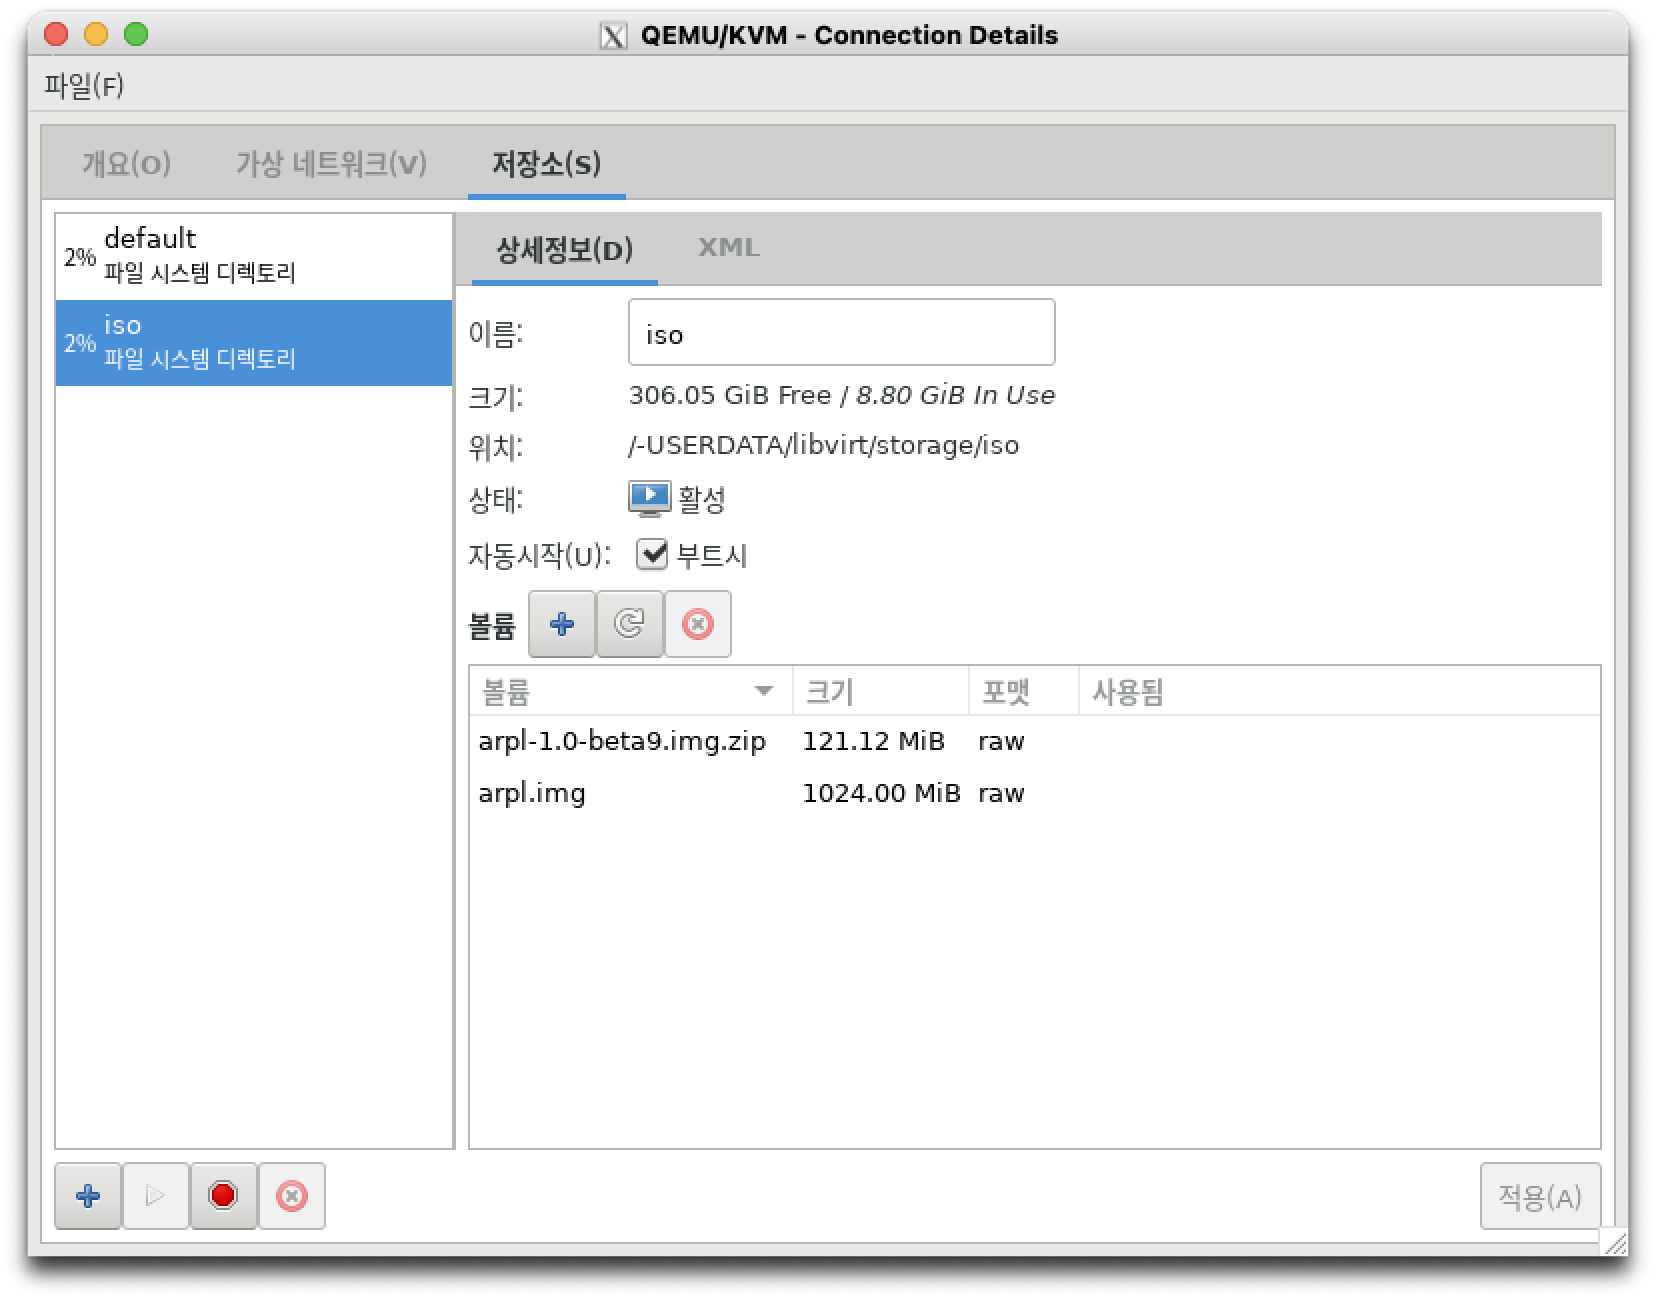This screenshot has width=1656, height=1300.
Task: Click the delete volume icon
Action: click(697, 624)
